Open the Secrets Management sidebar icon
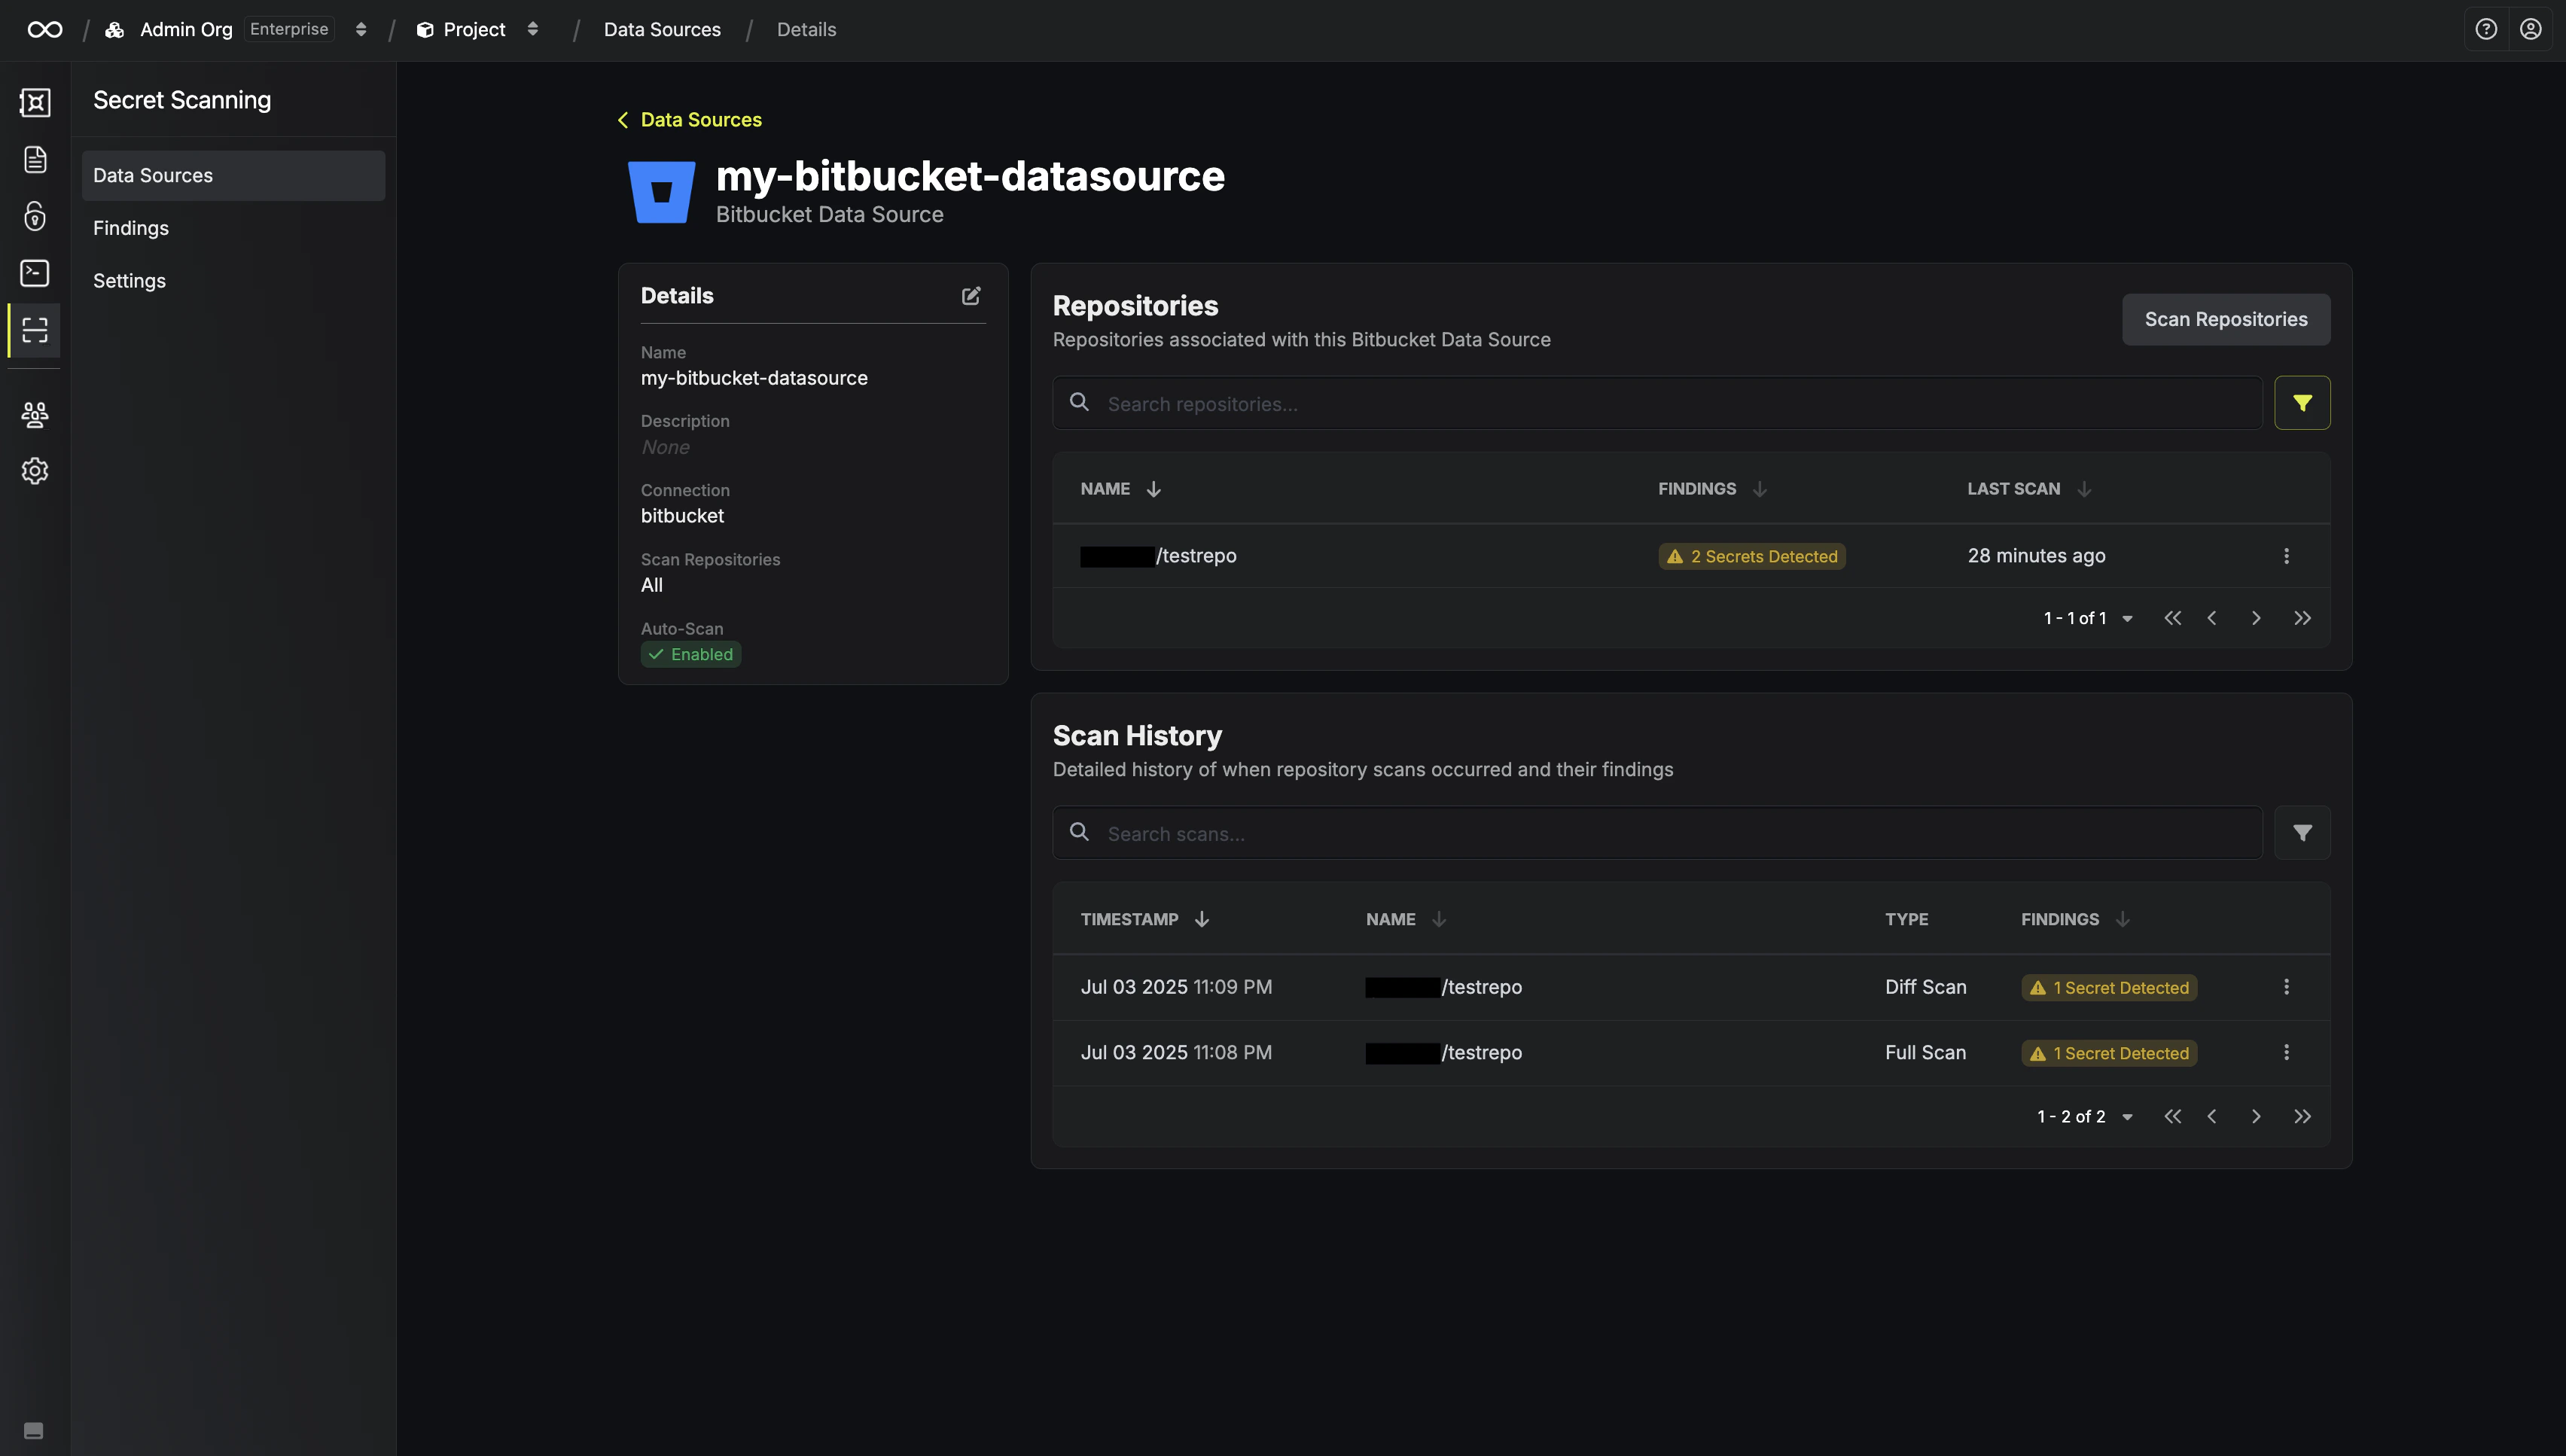This screenshot has height=1456, width=2566. pyautogui.click(x=35, y=102)
